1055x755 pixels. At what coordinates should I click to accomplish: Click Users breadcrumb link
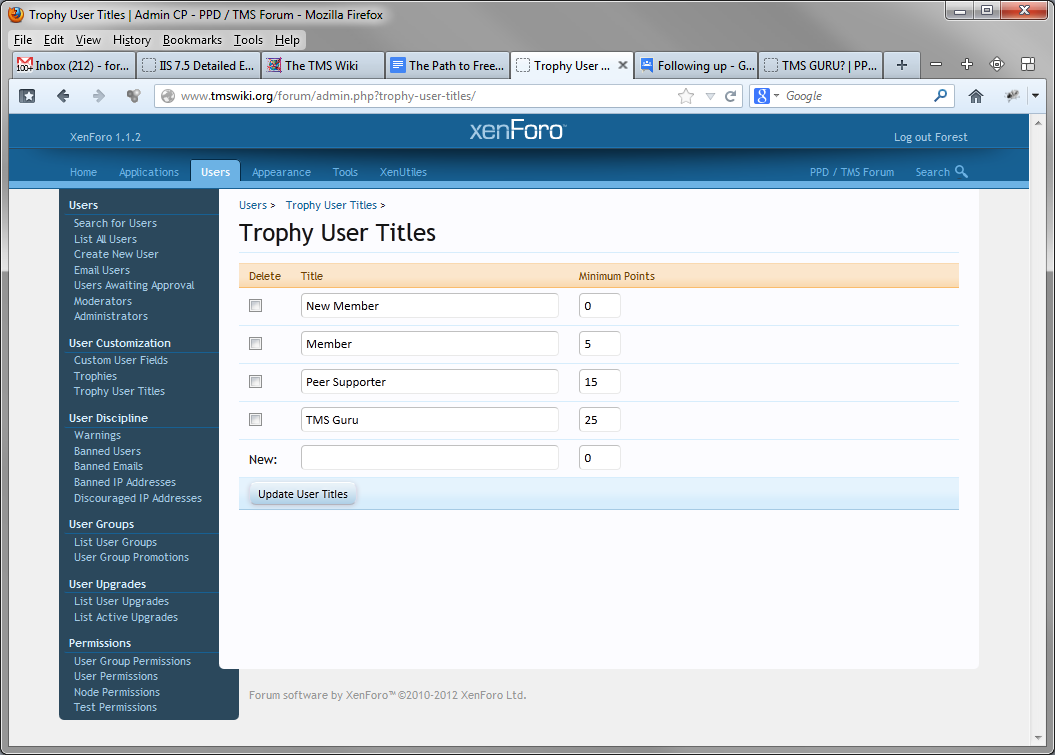[253, 205]
